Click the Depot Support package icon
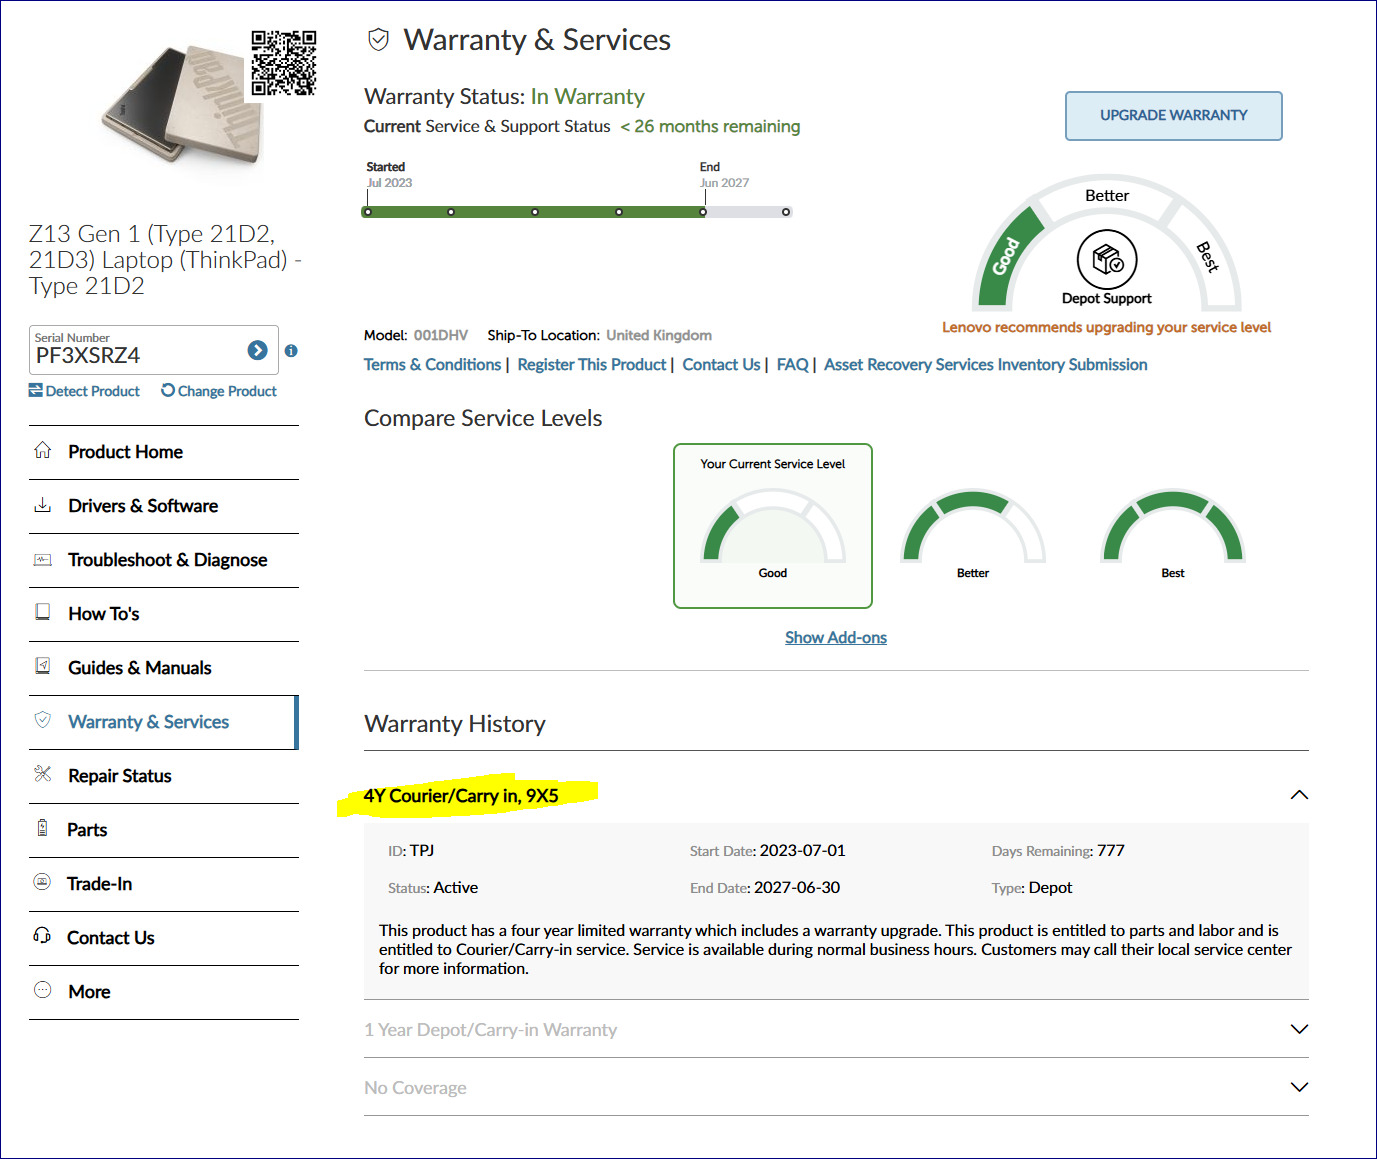The image size is (1377, 1159). 1107,260
